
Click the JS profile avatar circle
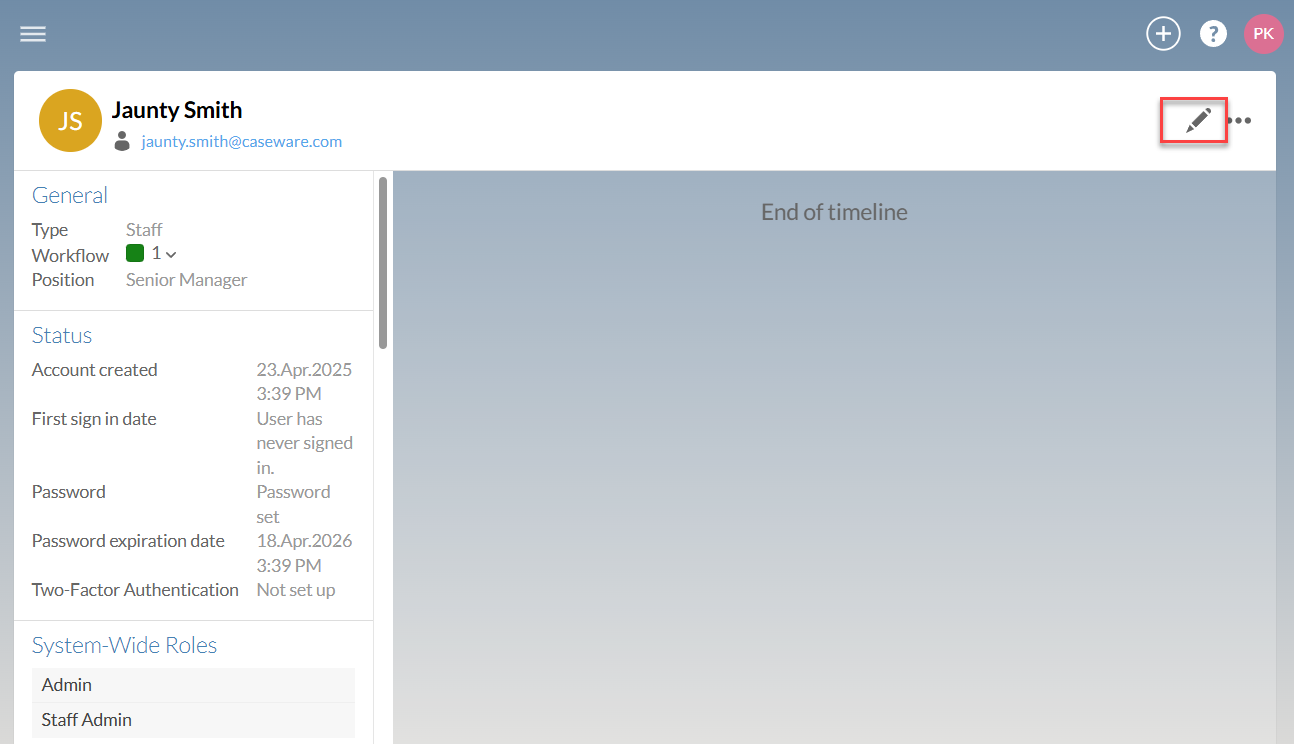(x=70, y=120)
